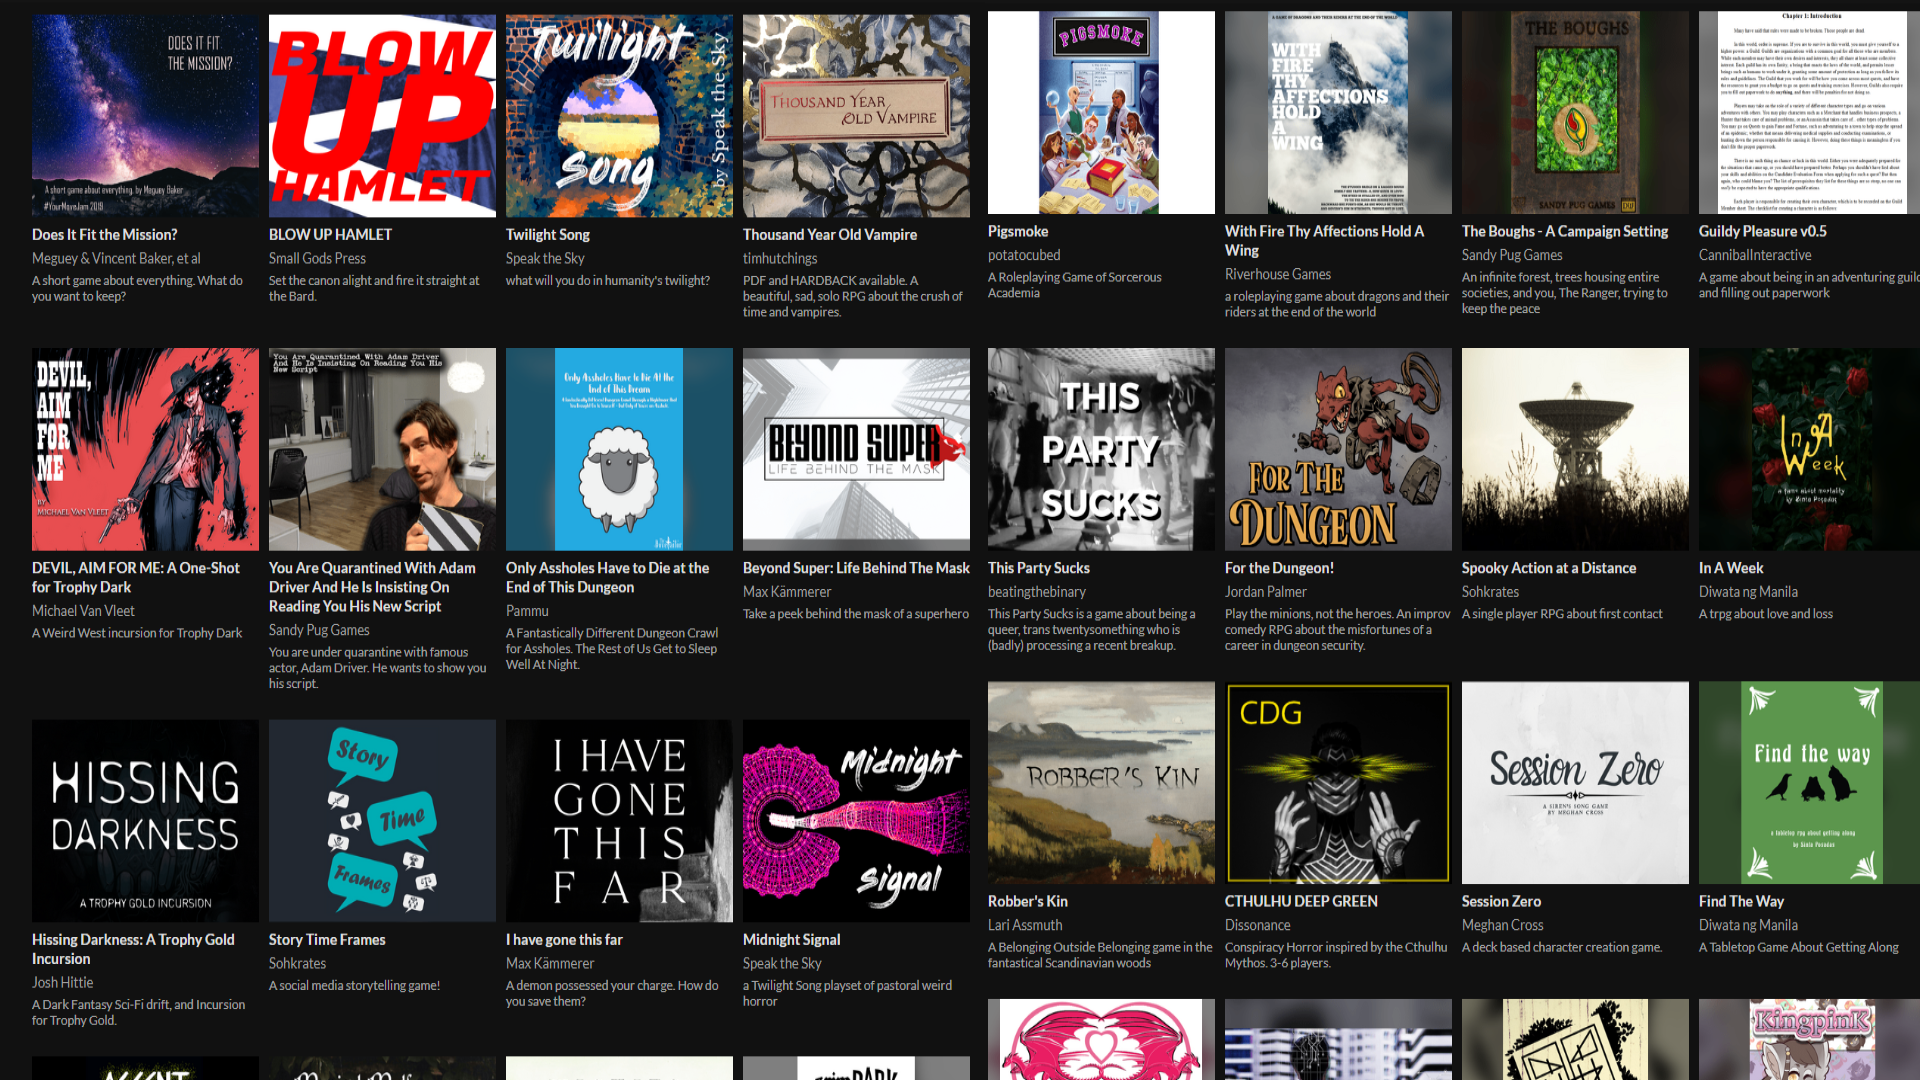Click the CTHULHU DEEP GREEN cover art
The image size is (1920, 1080).
tap(1338, 783)
